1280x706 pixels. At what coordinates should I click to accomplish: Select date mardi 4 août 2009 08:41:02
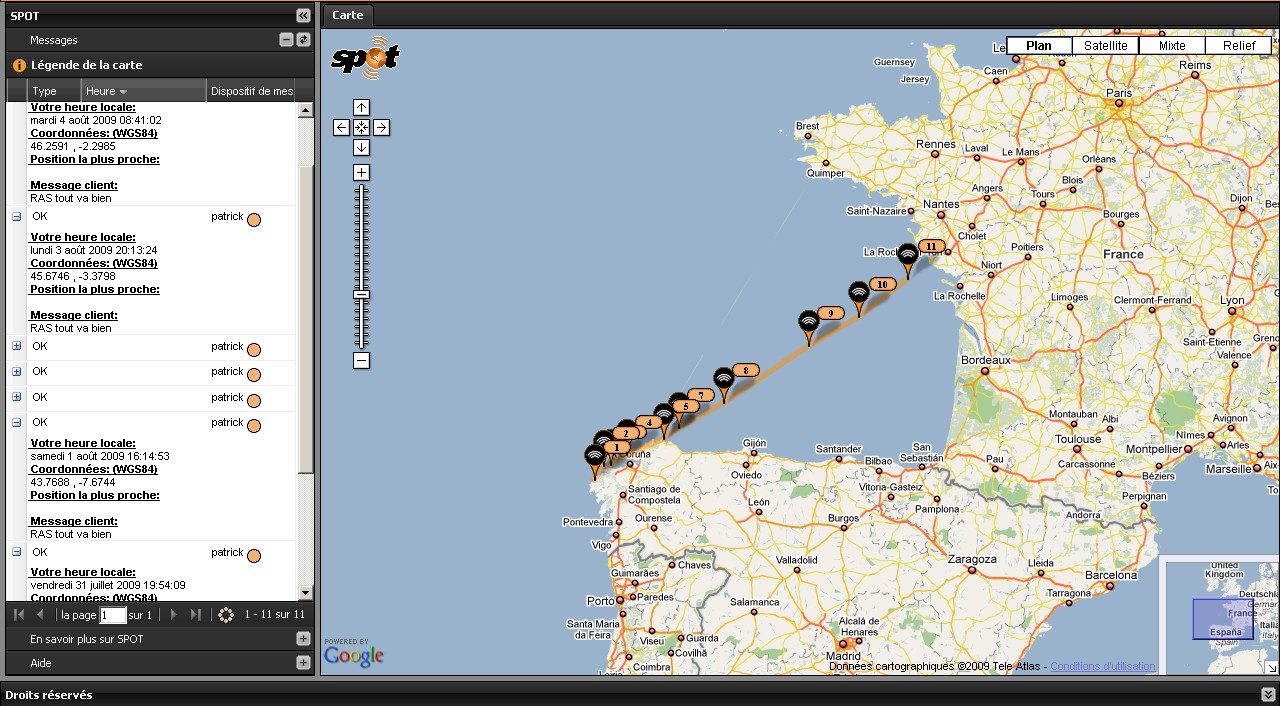(96, 120)
